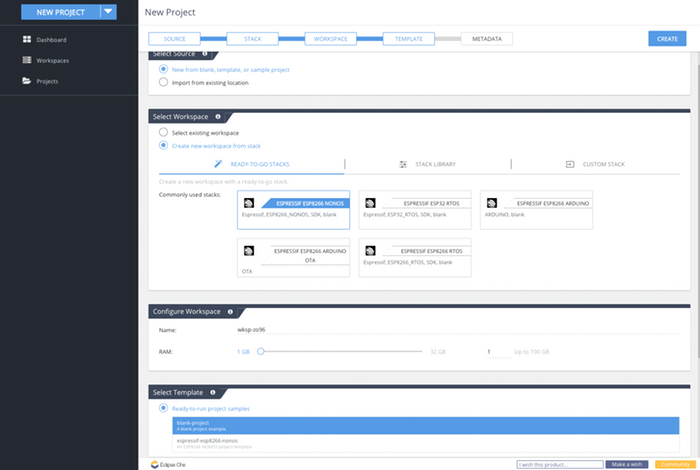Open the Dashboard icon in sidebar

(27, 39)
